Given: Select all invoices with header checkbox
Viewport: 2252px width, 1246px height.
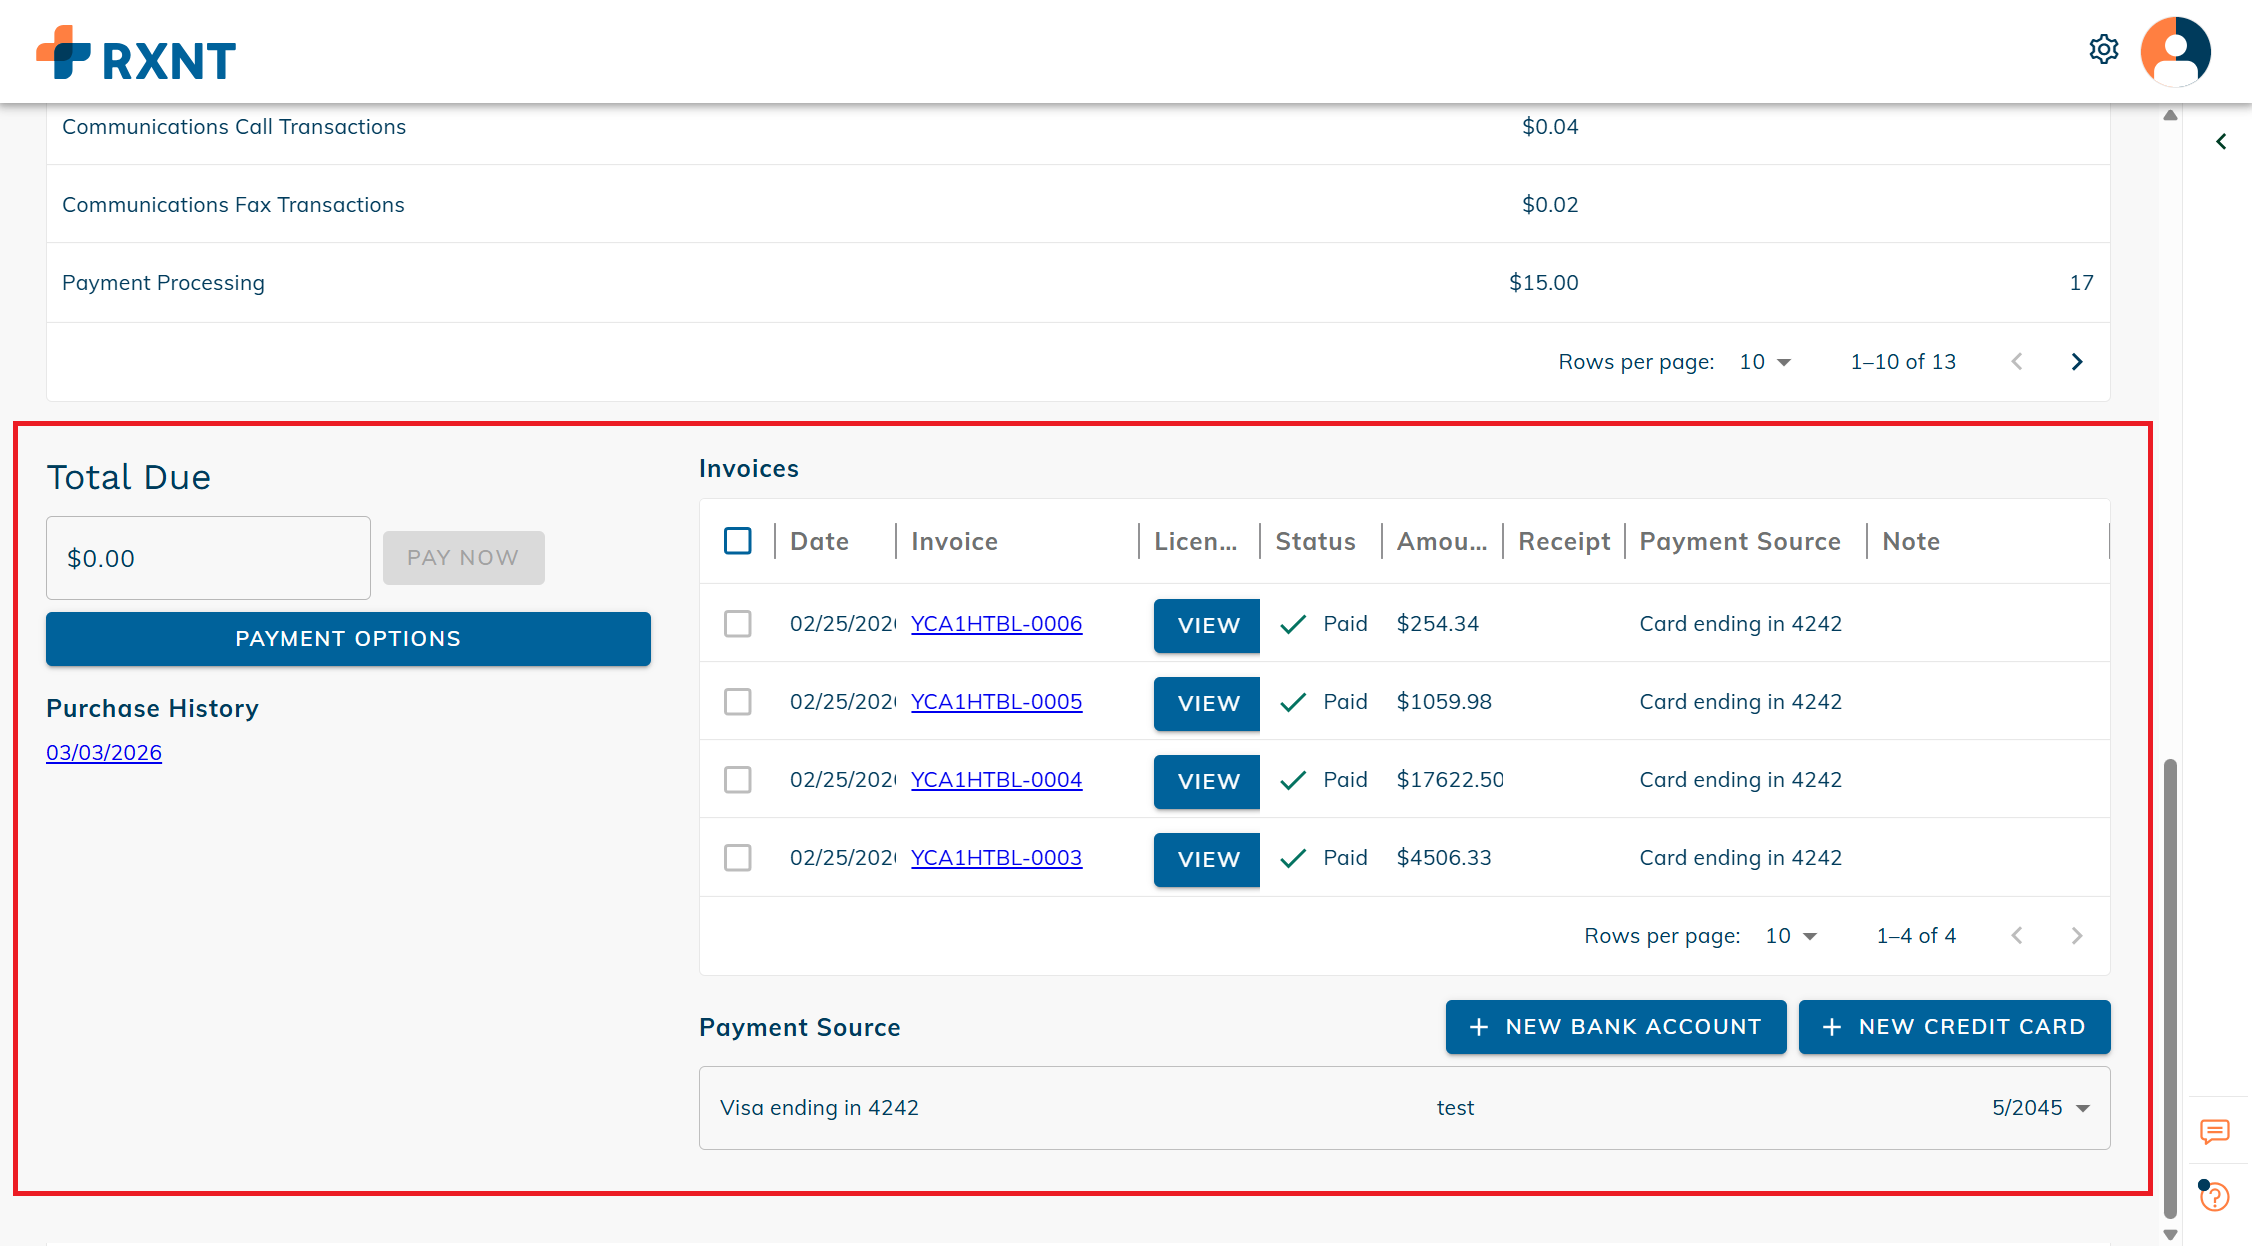Looking at the screenshot, I should [738, 541].
